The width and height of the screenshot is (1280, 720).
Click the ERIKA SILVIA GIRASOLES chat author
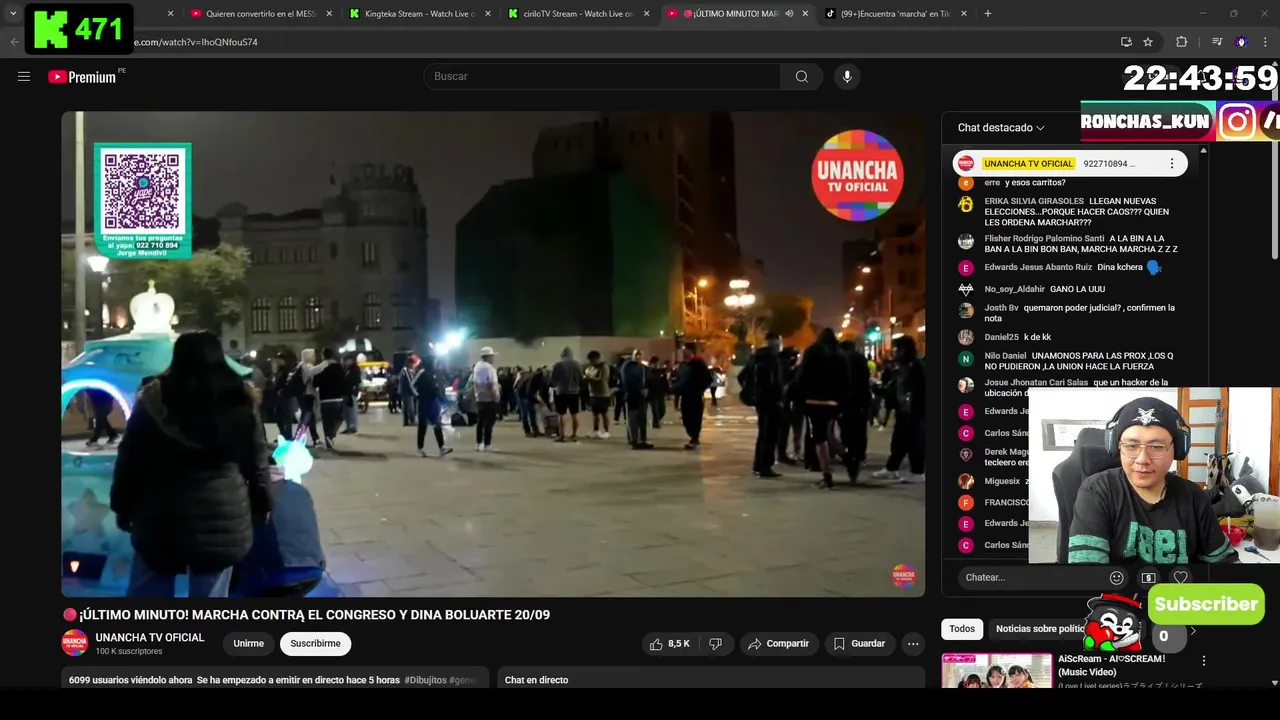click(x=1034, y=201)
